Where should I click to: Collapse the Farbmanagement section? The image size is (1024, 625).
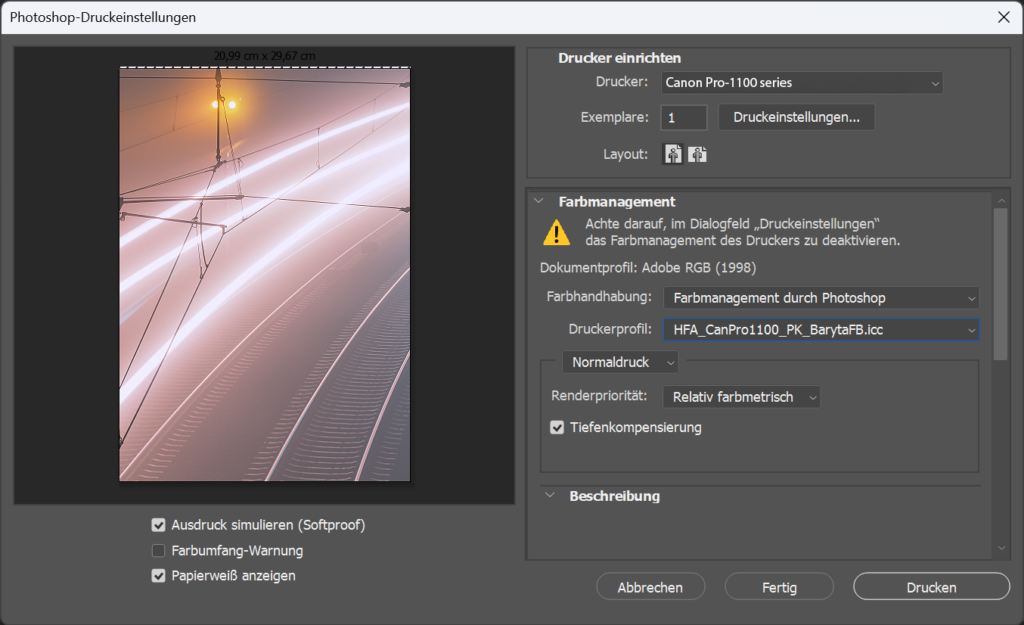point(539,202)
